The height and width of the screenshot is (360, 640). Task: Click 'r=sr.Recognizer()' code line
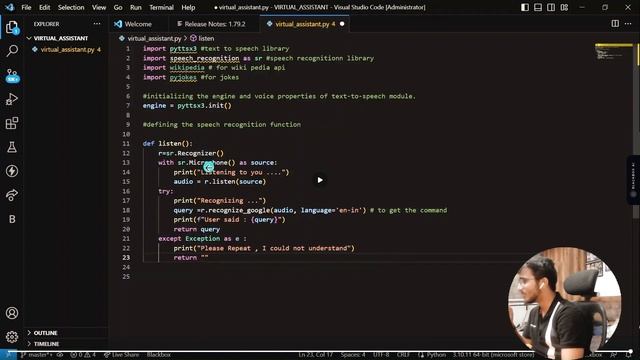pyautogui.click(x=191, y=153)
